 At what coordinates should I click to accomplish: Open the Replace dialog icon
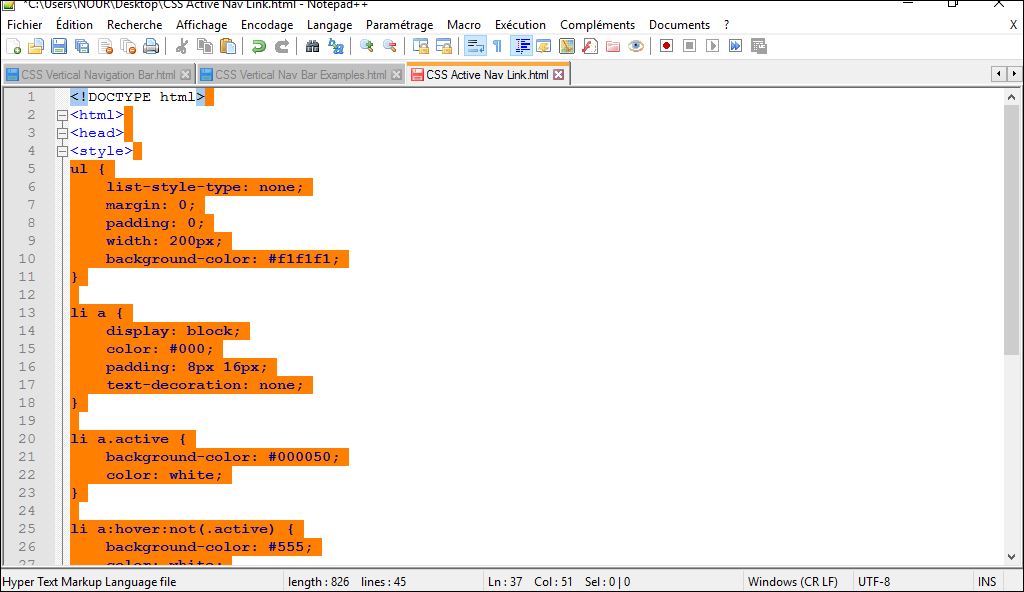336,46
